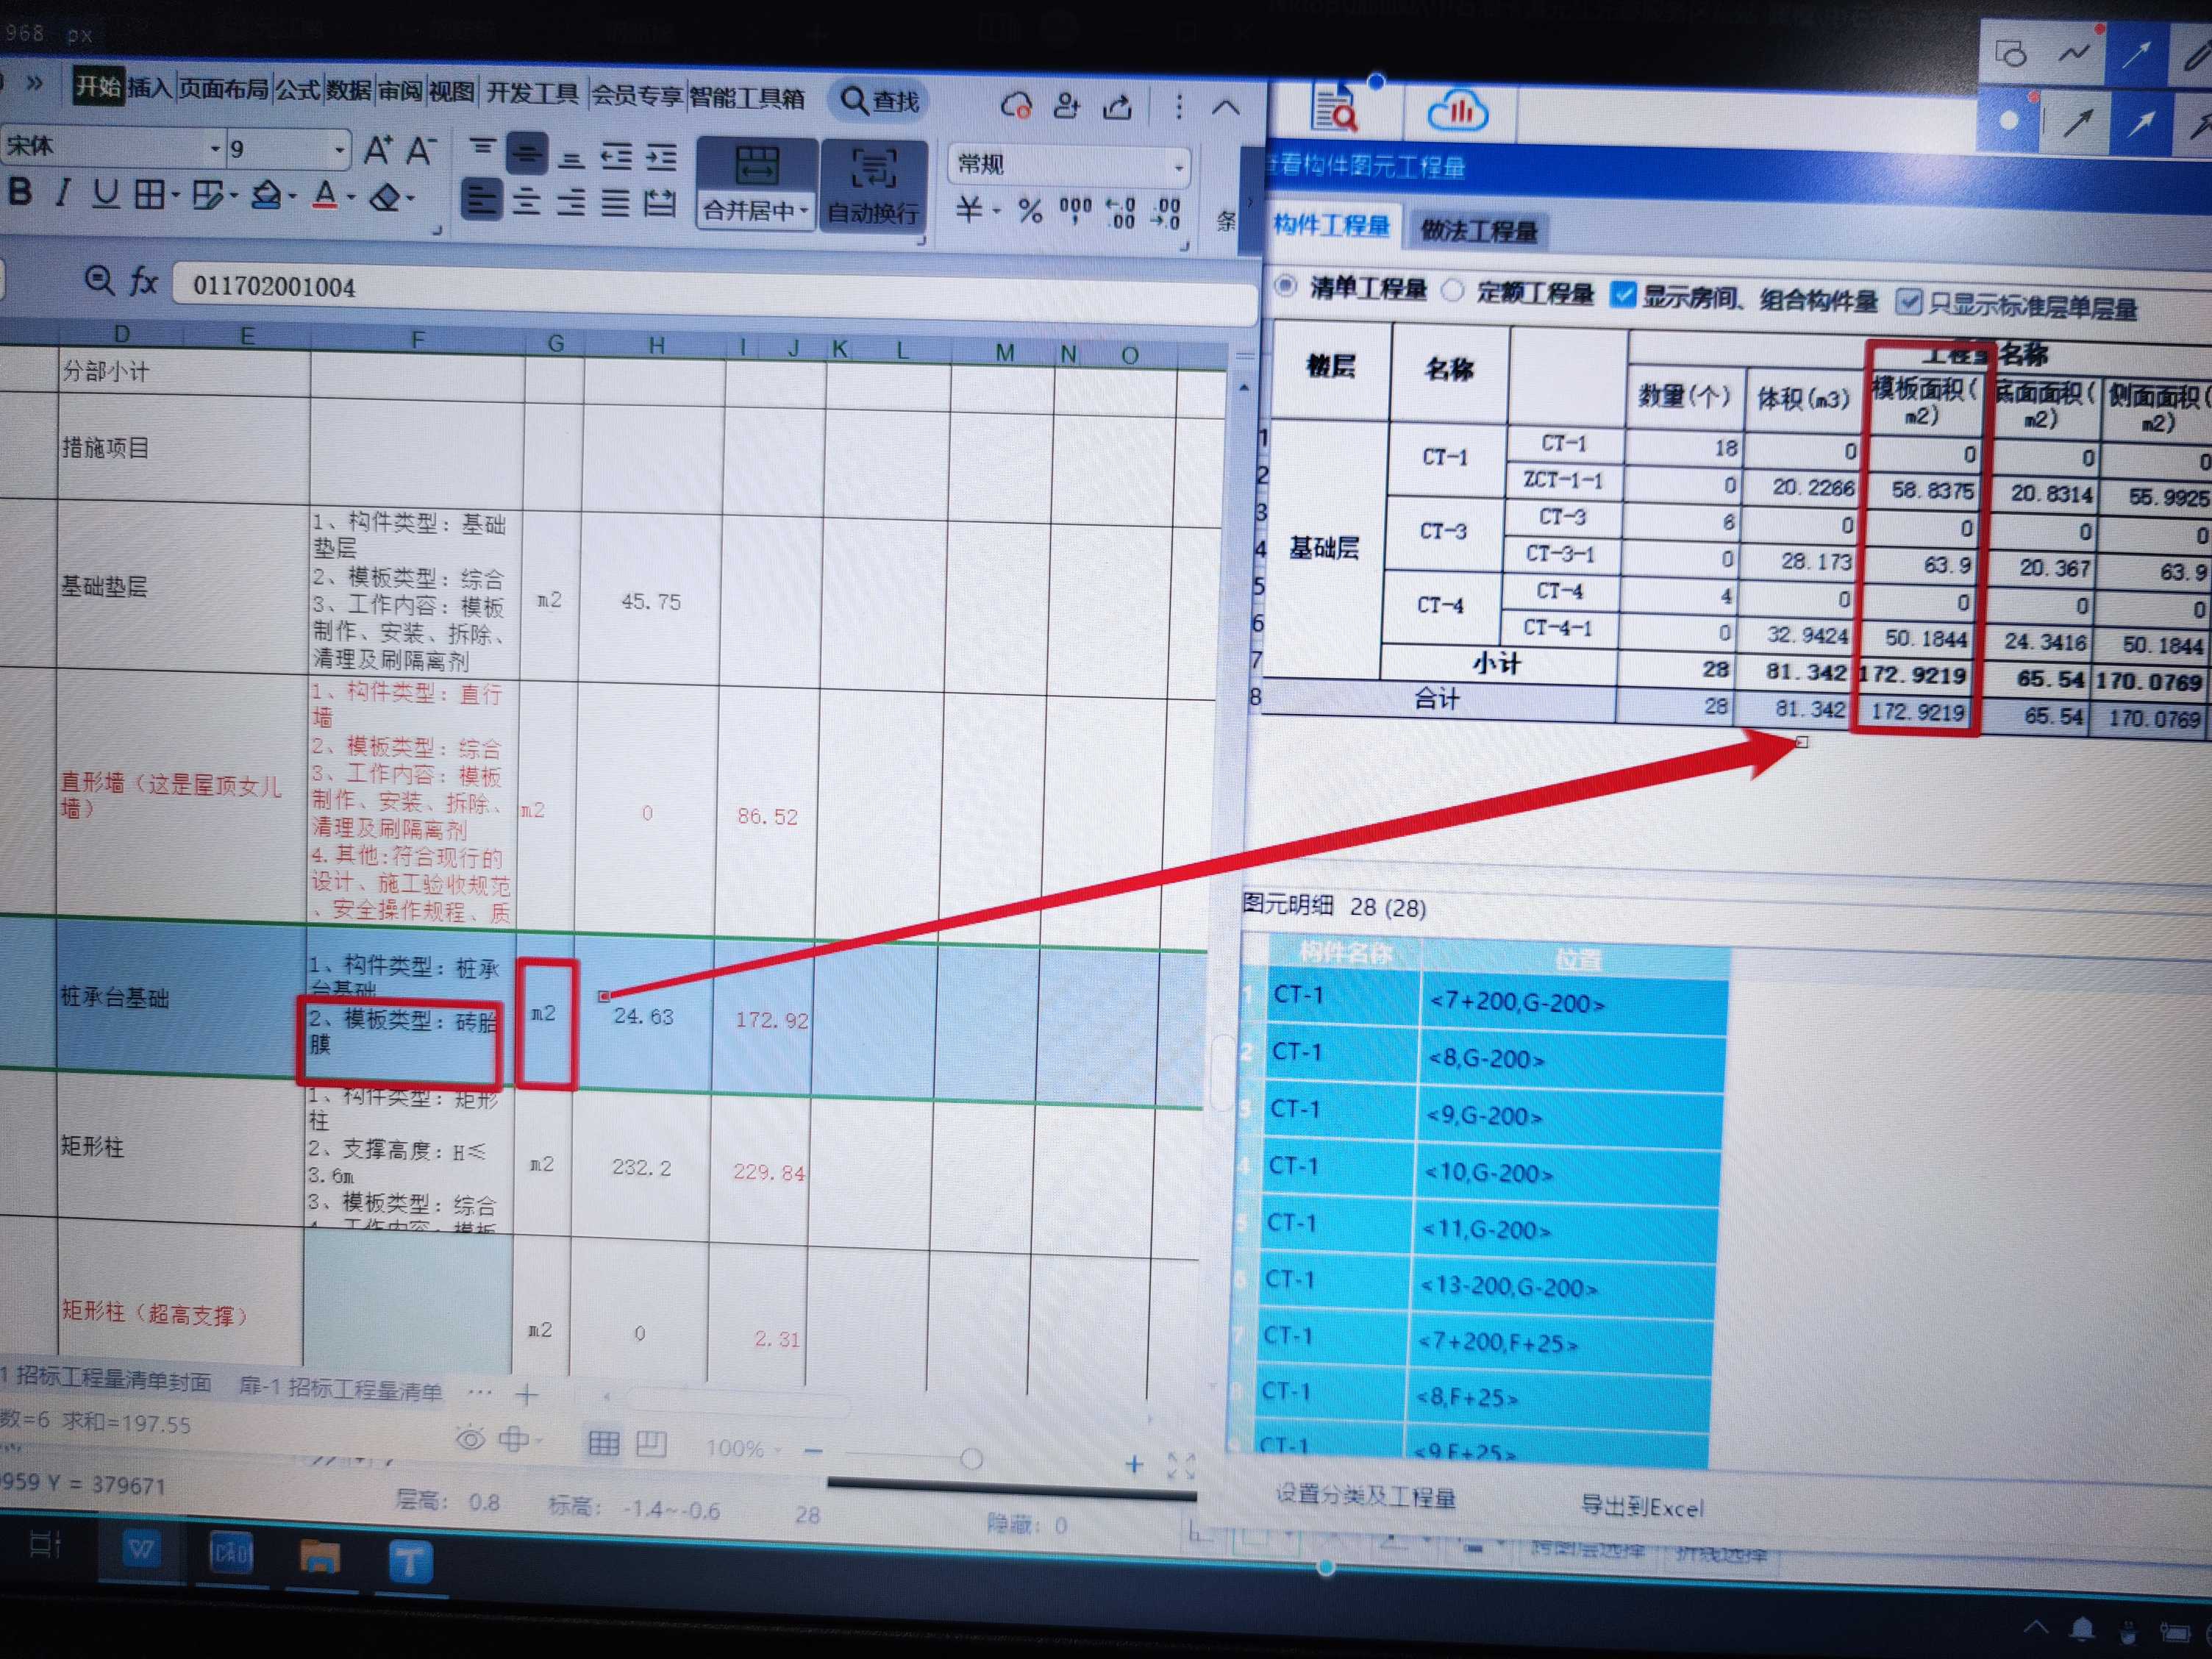Switch to normal grid view icon
The width and height of the screenshot is (2212, 1659).
[x=604, y=1442]
